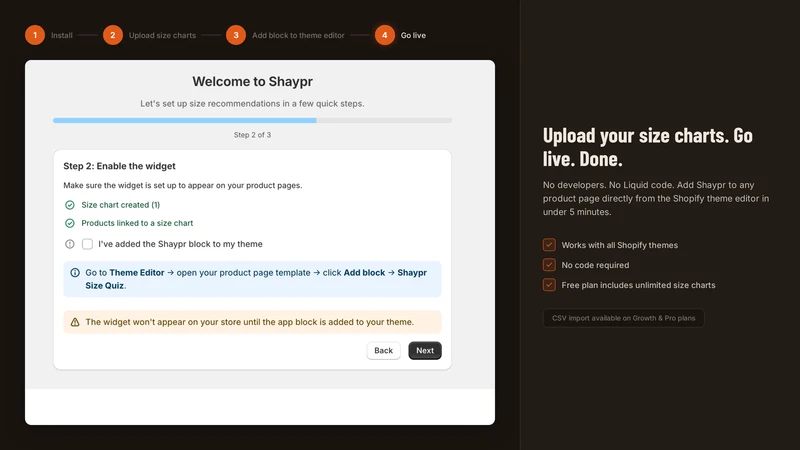
Task: Click the 'Theme Editor' bold text in the banner
Action: tap(137, 272)
